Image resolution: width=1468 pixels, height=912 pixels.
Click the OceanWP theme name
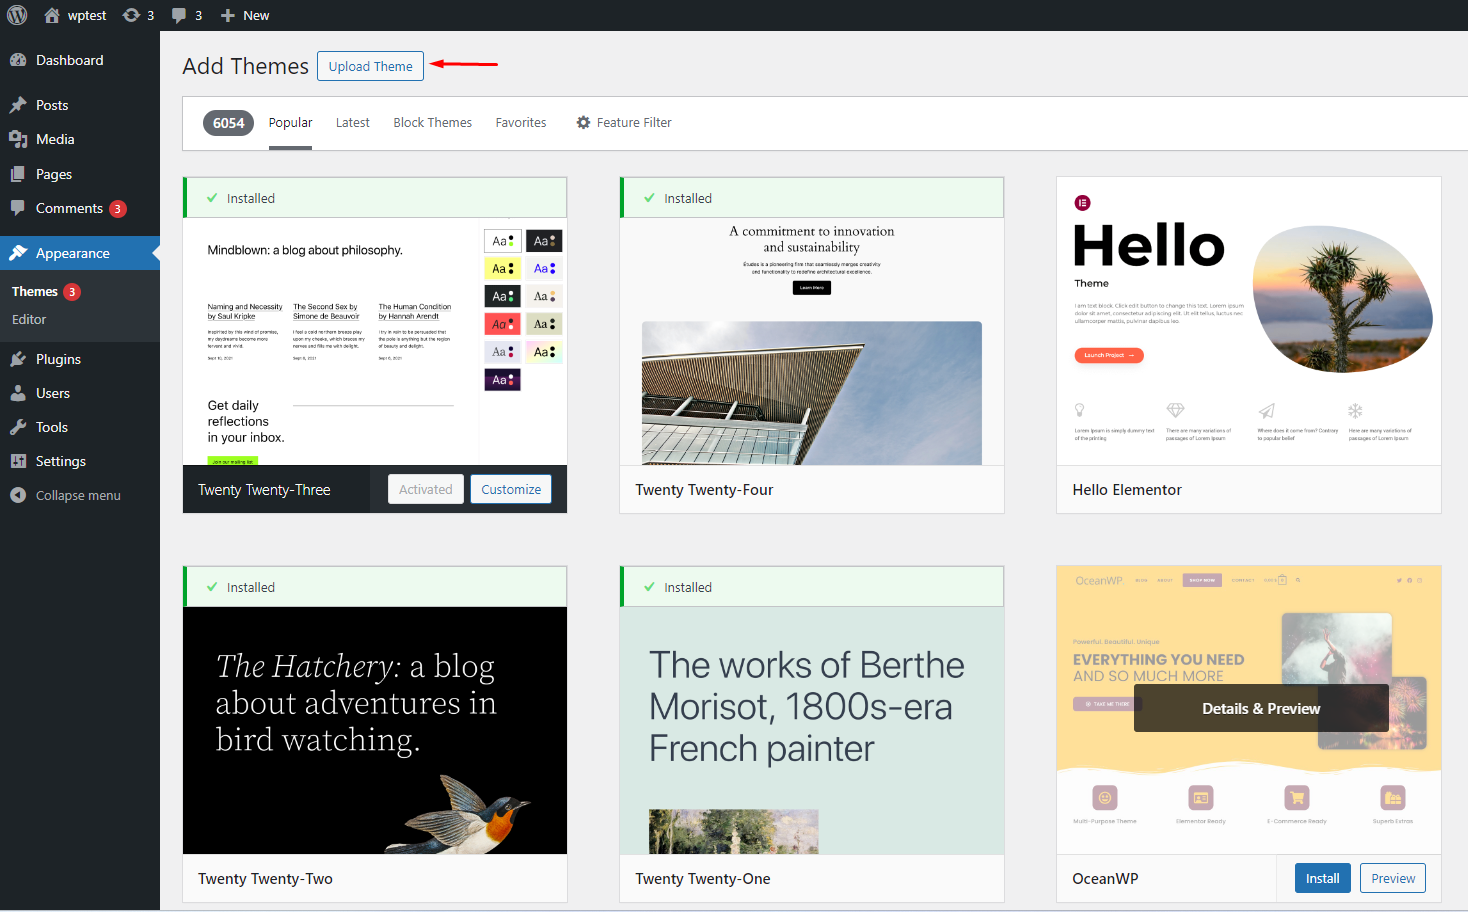pyautogui.click(x=1105, y=879)
